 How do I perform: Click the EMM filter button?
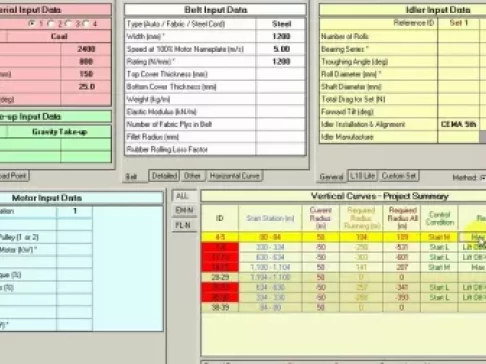184,210
